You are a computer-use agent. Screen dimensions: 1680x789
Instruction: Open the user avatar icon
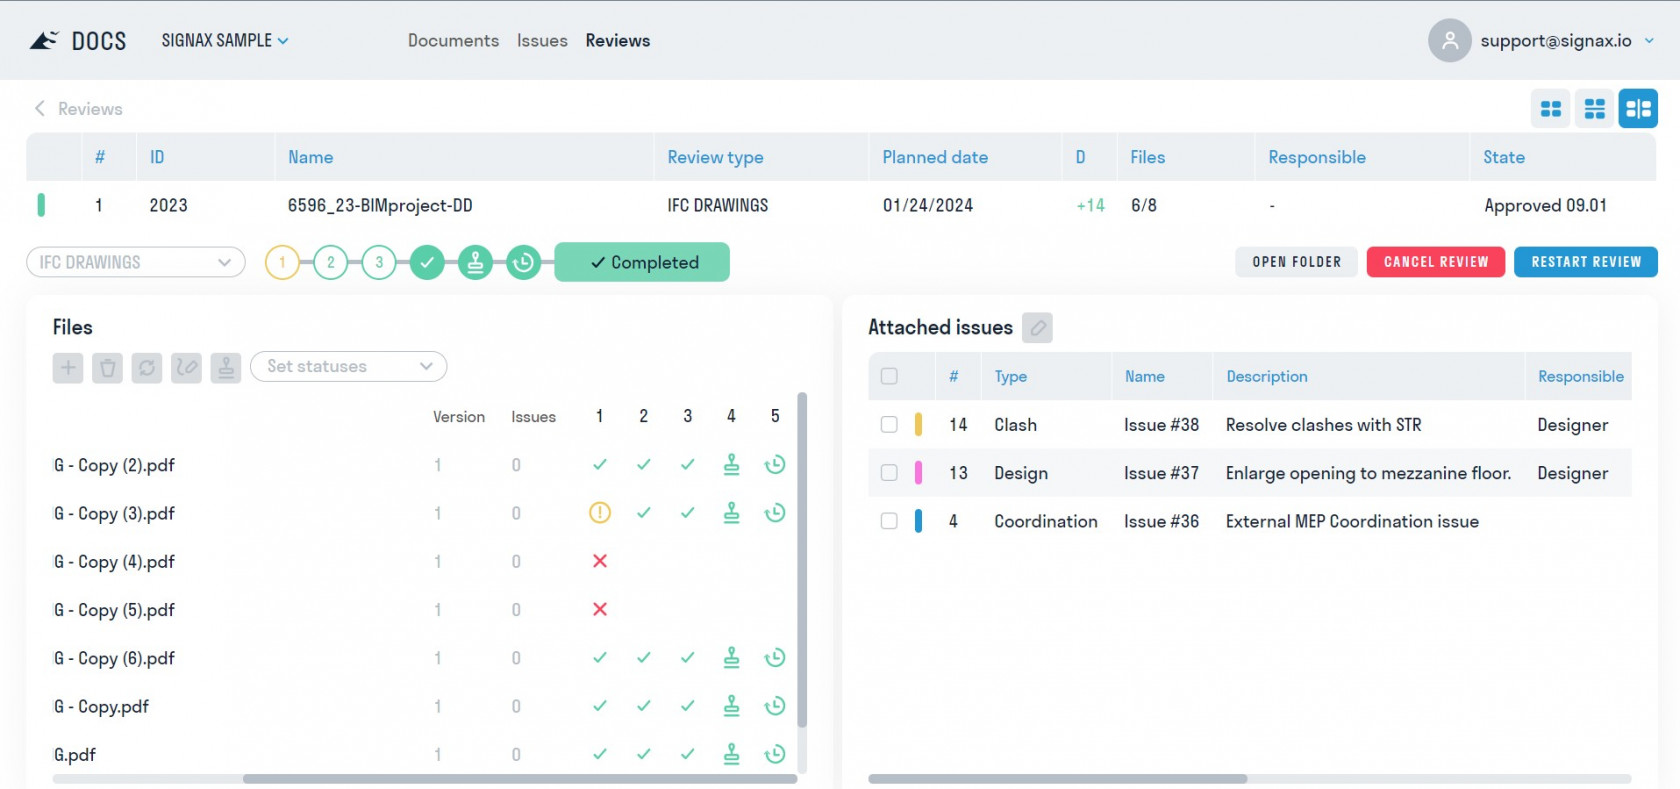(x=1449, y=41)
